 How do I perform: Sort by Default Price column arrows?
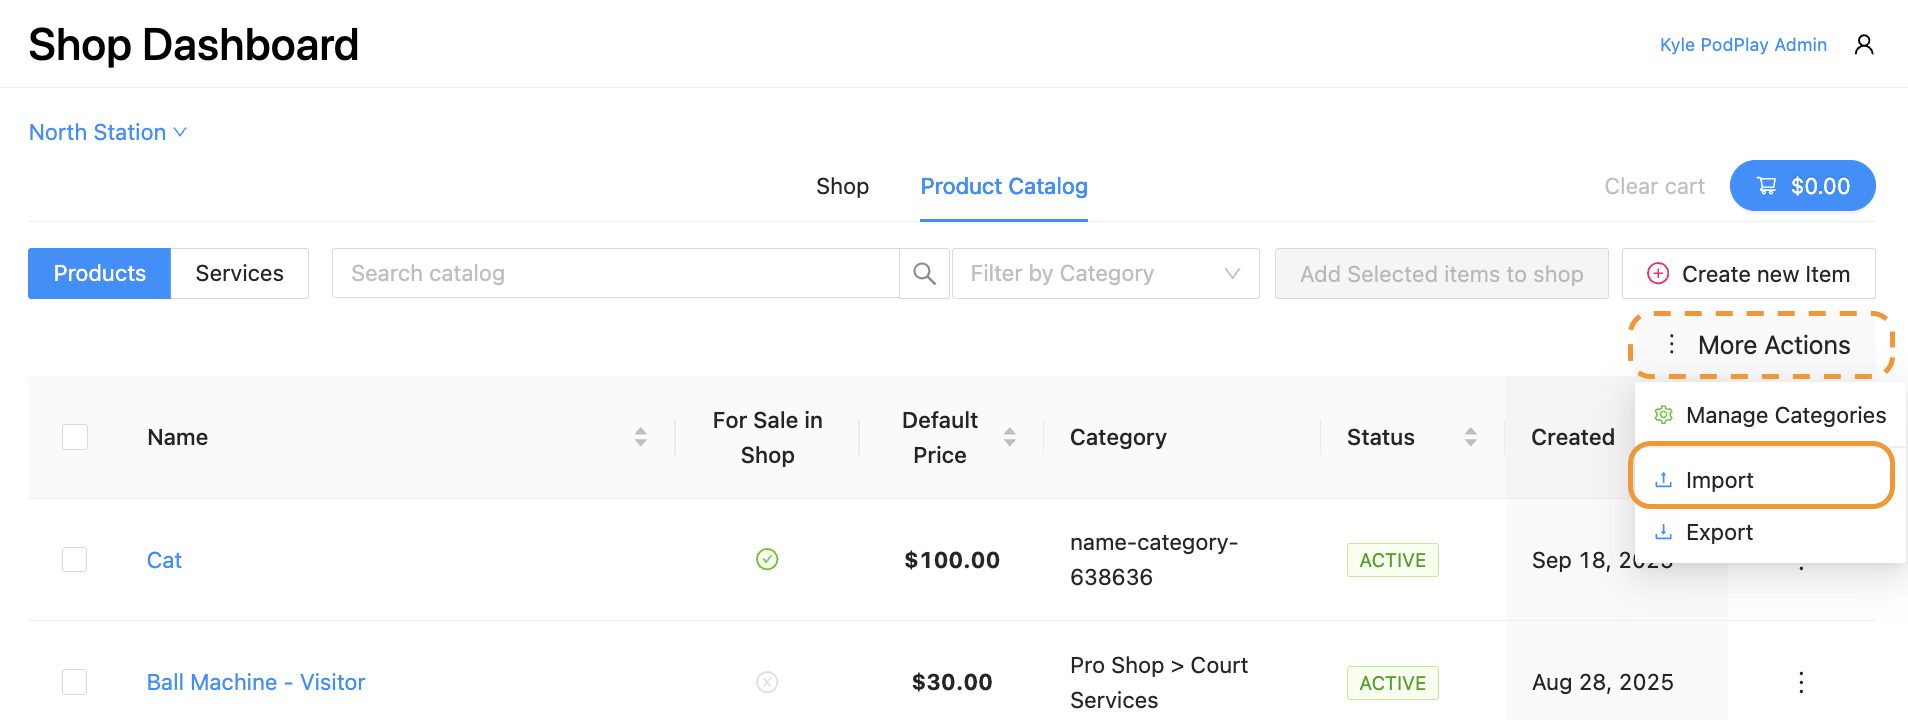pos(1009,437)
